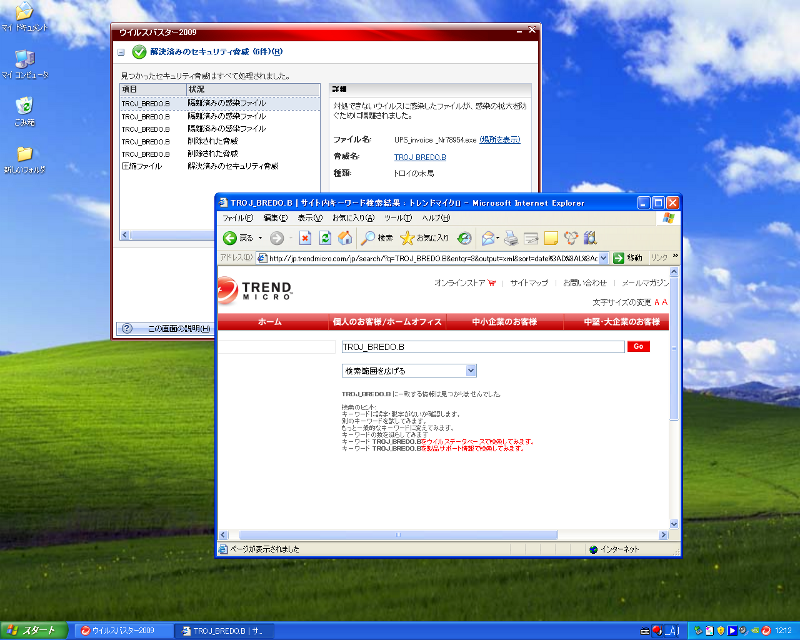
Task: Click the green Go arrow beside address bar
Action: pyautogui.click(x=618, y=258)
